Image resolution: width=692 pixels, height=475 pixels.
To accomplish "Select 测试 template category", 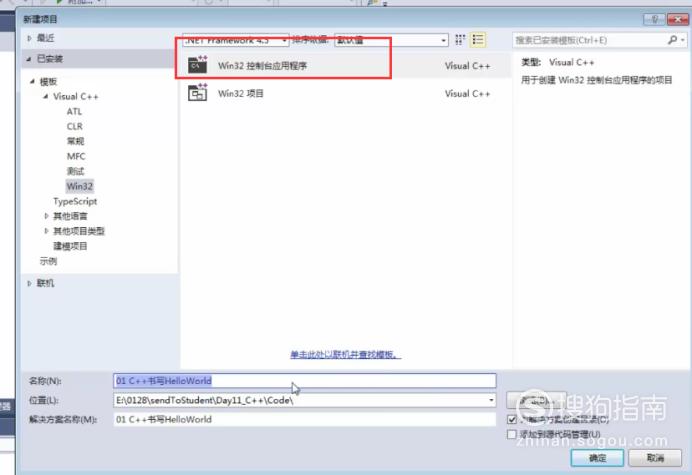I will pos(75,171).
